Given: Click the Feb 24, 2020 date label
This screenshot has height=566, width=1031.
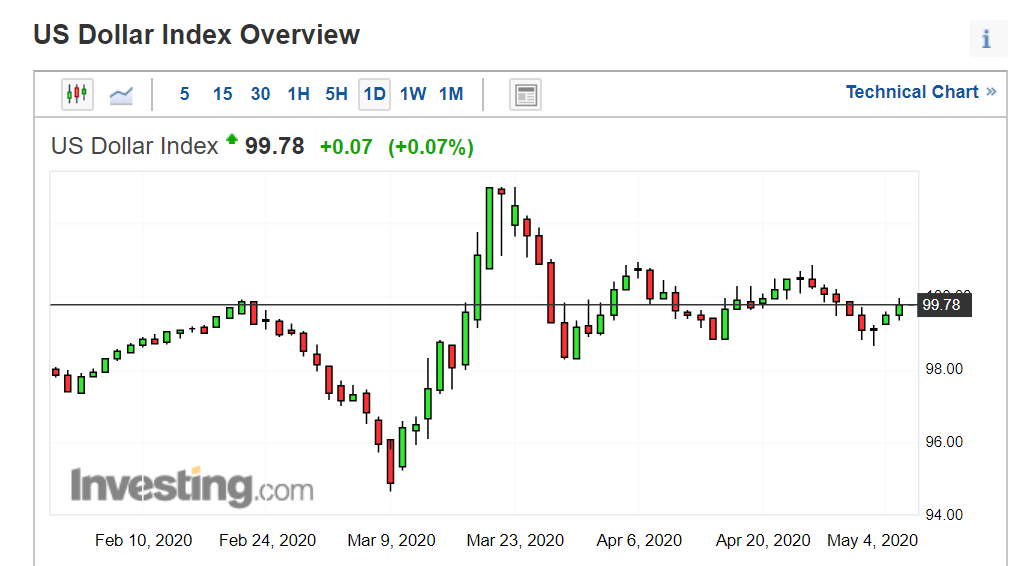Looking at the screenshot, I should pyautogui.click(x=268, y=540).
